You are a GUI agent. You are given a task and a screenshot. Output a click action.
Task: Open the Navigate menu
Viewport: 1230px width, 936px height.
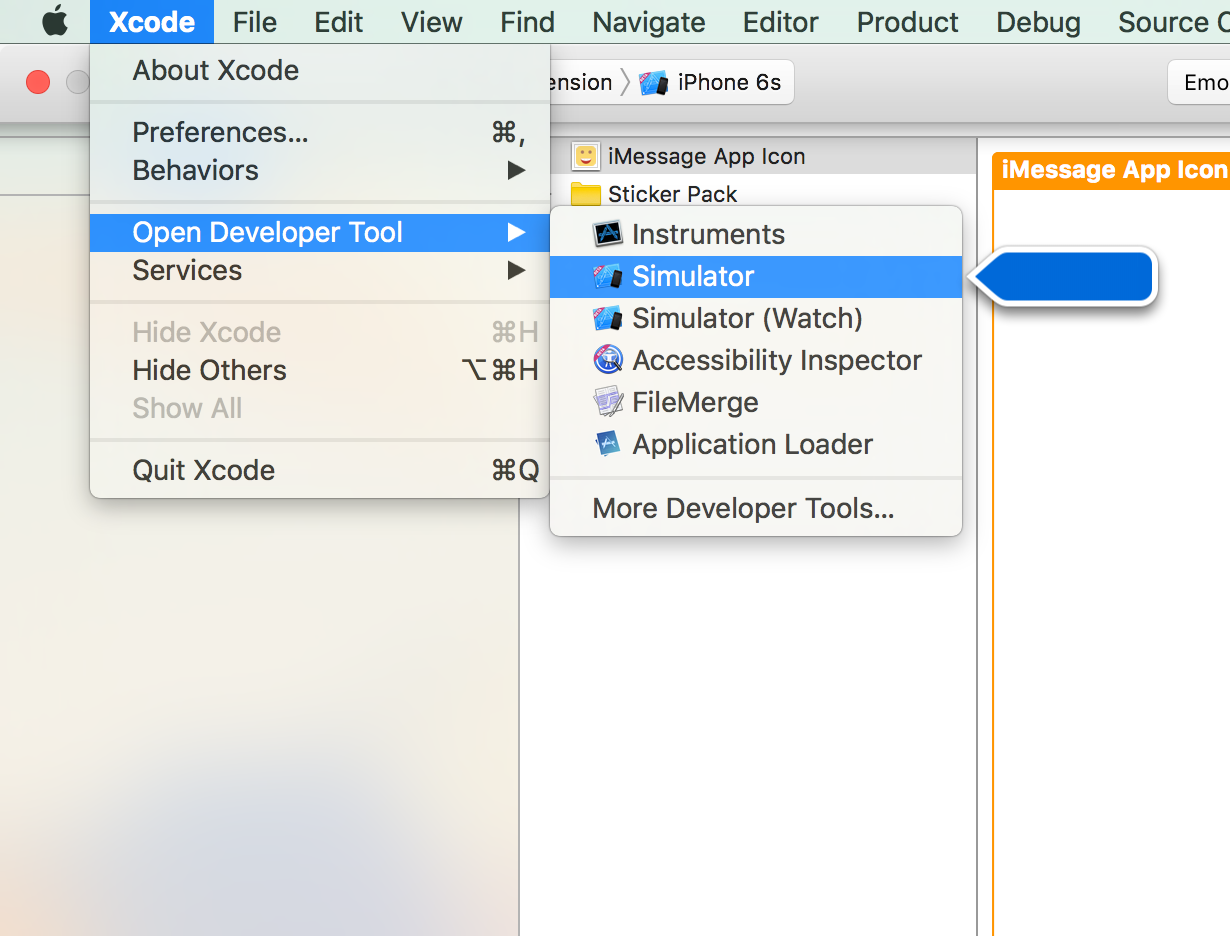[x=649, y=21]
